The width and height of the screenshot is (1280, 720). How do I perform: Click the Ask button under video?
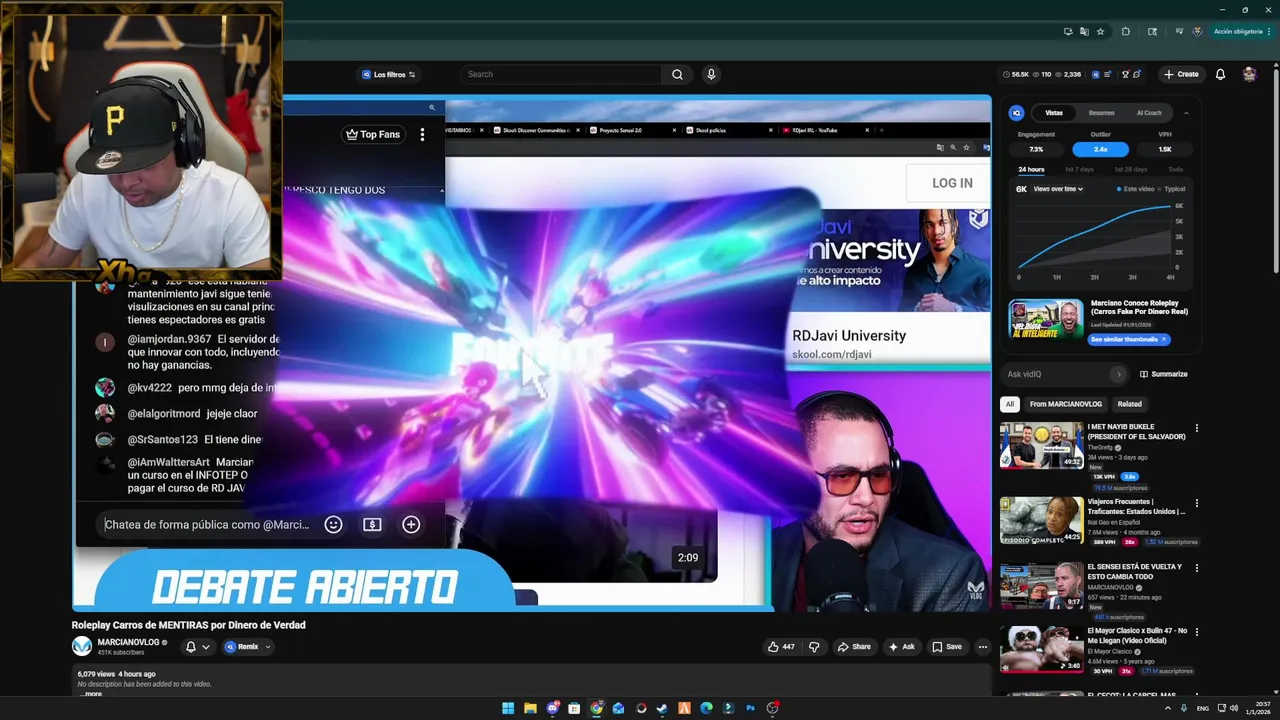[x=901, y=647]
